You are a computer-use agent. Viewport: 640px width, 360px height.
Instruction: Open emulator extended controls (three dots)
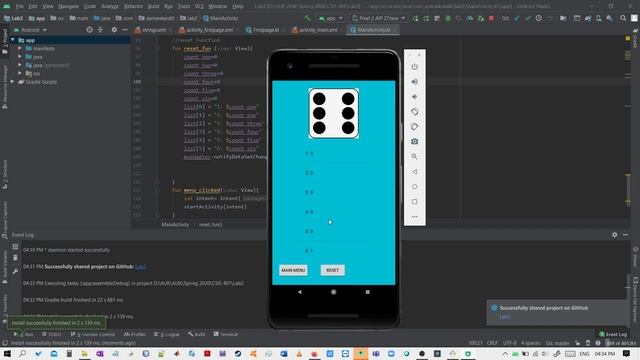pyautogui.click(x=414, y=217)
